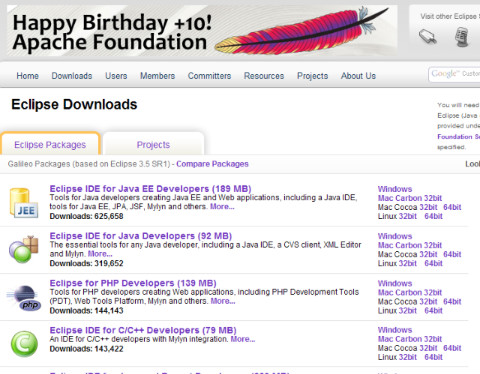The width and height of the screenshot is (480, 374).
Task: Download PHP Developers package for Windows
Action: [x=395, y=284]
